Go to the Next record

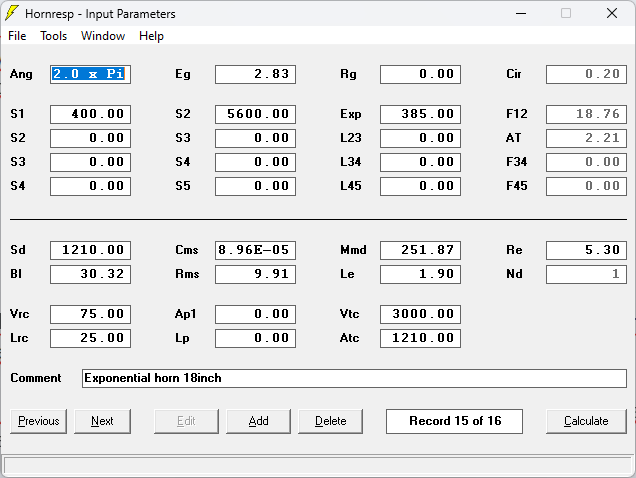point(102,421)
